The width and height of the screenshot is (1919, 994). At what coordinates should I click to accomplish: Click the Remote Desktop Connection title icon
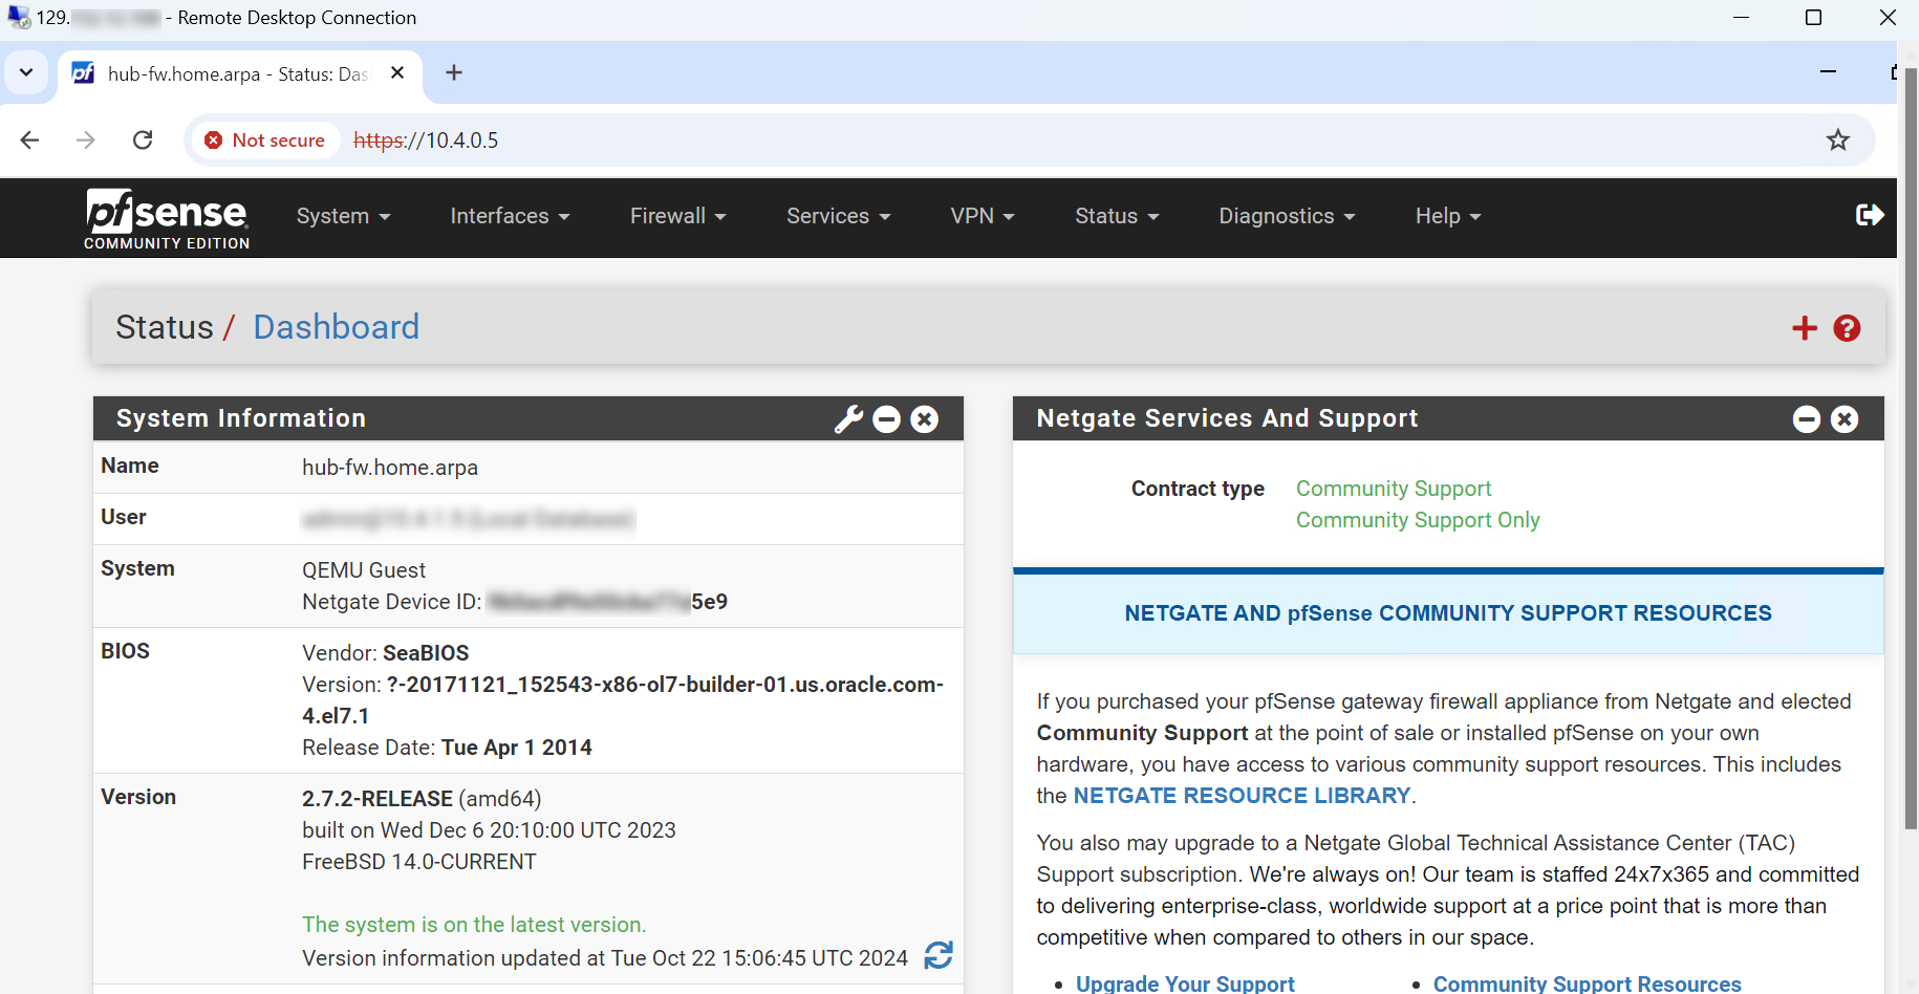[18, 17]
